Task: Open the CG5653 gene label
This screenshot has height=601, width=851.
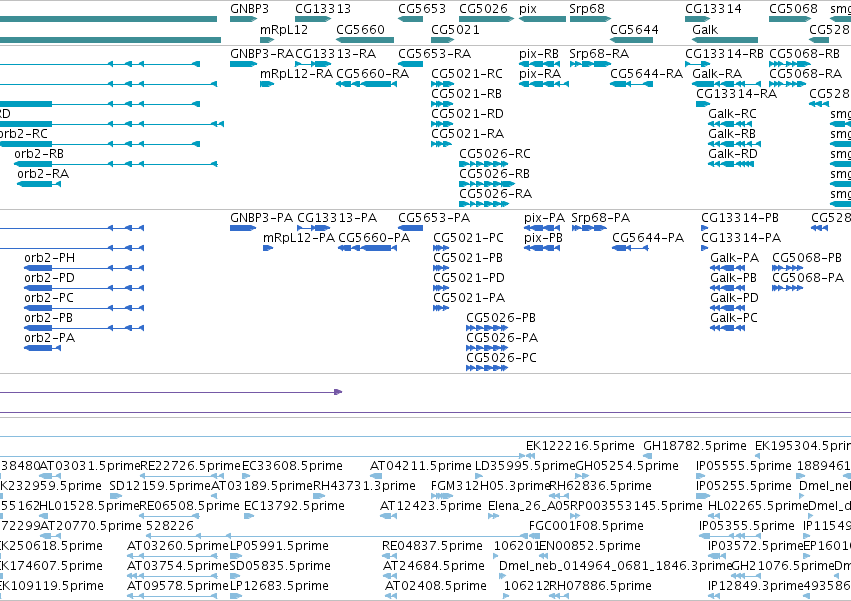Action: point(422,9)
